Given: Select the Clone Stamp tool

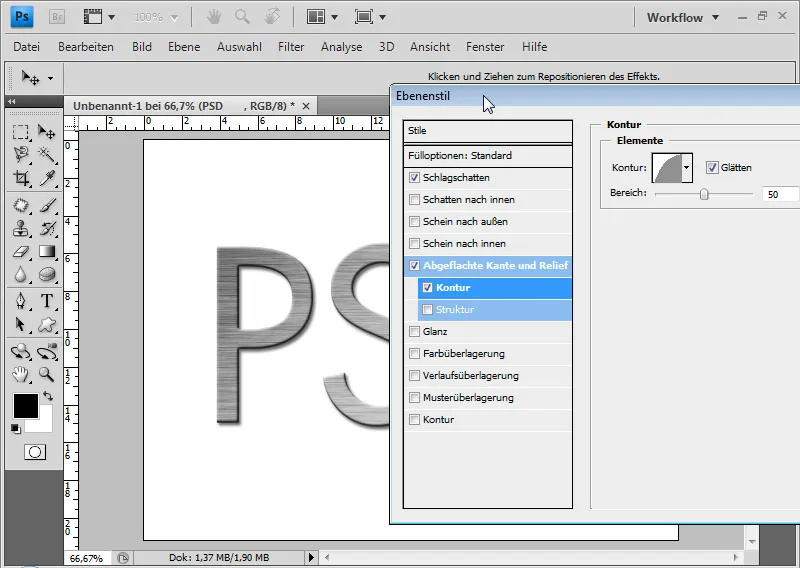Looking at the screenshot, I should pos(20,228).
